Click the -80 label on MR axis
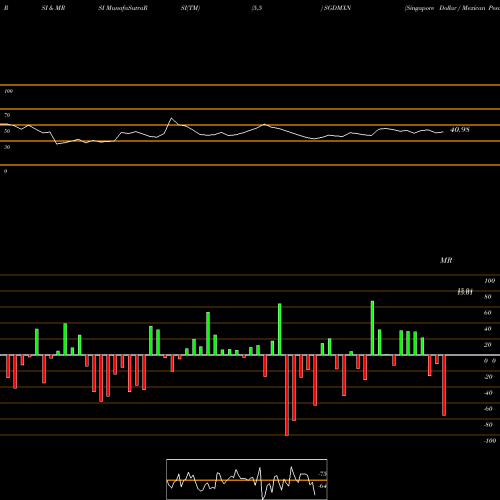Viewport: 500px width, 500px height. pyautogui.click(x=488, y=425)
